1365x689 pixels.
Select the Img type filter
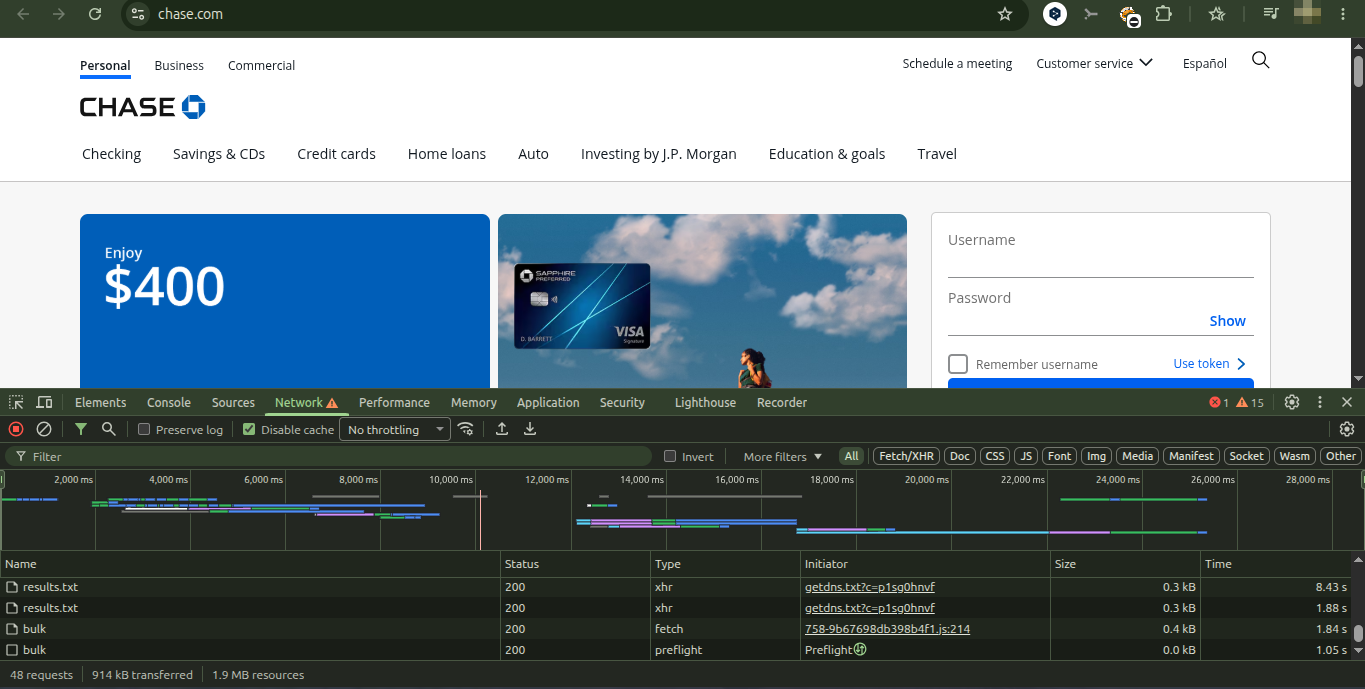(x=1097, y=456)
